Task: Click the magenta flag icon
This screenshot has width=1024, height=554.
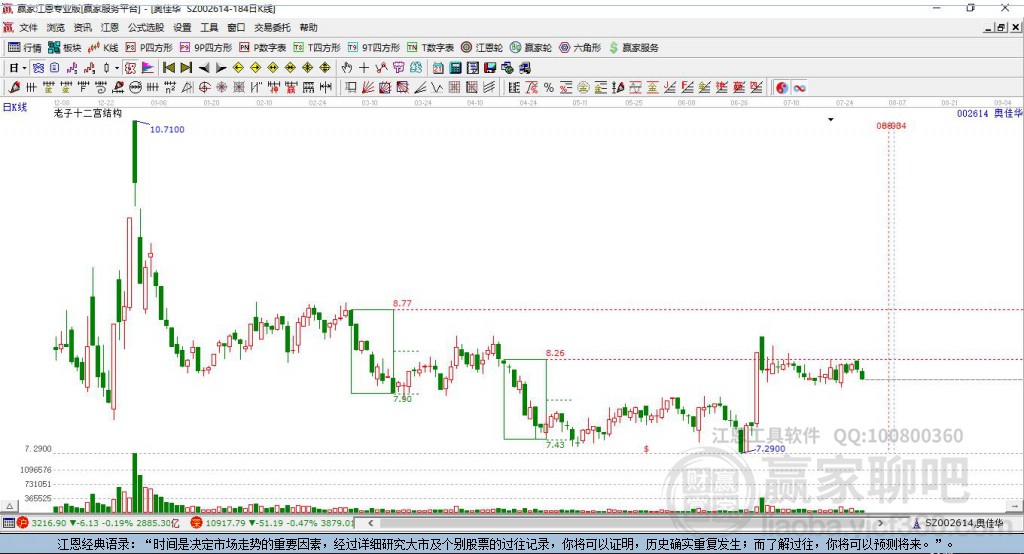Action: pyautogui.click(x=148, y=68)
